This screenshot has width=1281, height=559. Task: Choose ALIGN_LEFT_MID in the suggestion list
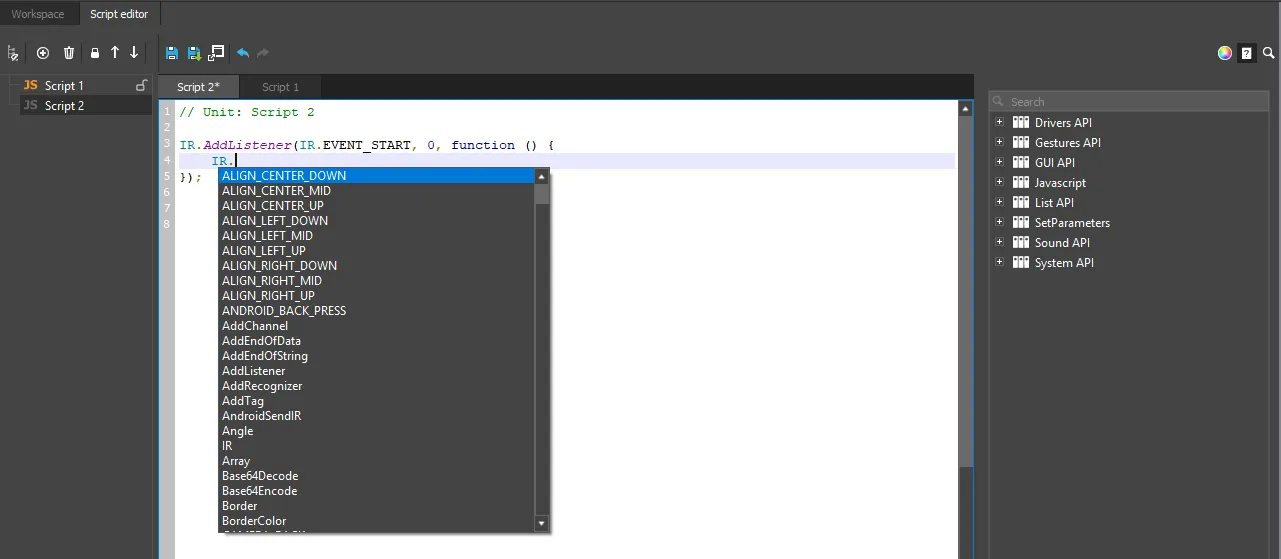coord(267,236)
